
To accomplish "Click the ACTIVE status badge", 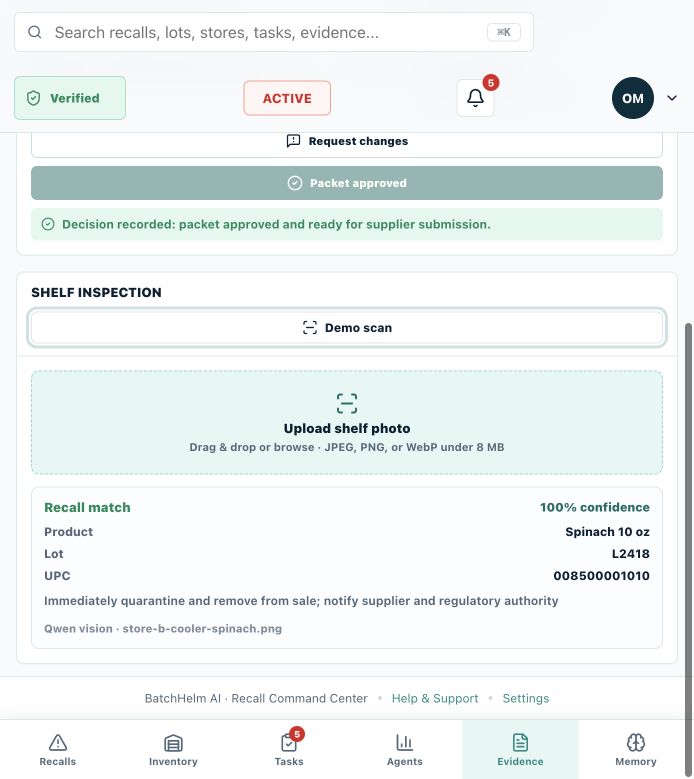I will pyautogui.click(x=287, y=98).
